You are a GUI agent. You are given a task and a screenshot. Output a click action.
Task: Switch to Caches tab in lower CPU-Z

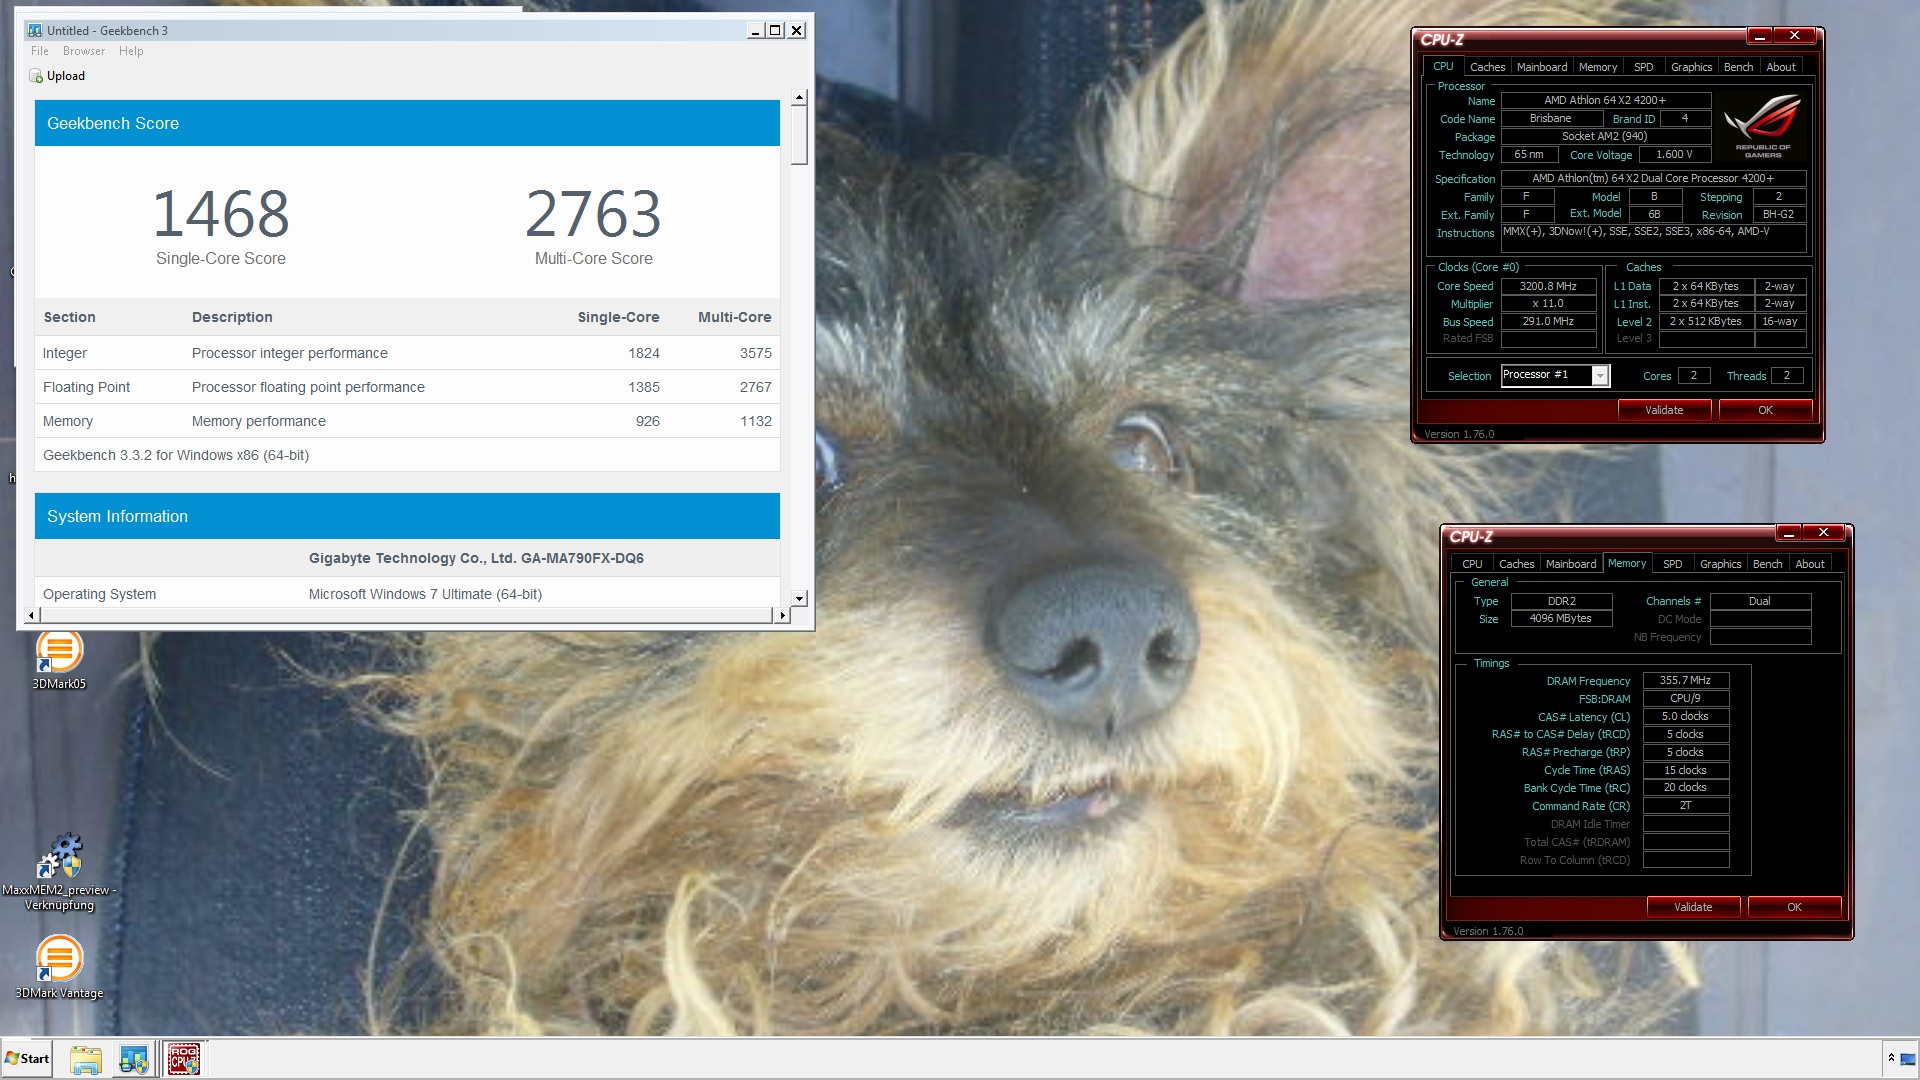point(1516,564)
